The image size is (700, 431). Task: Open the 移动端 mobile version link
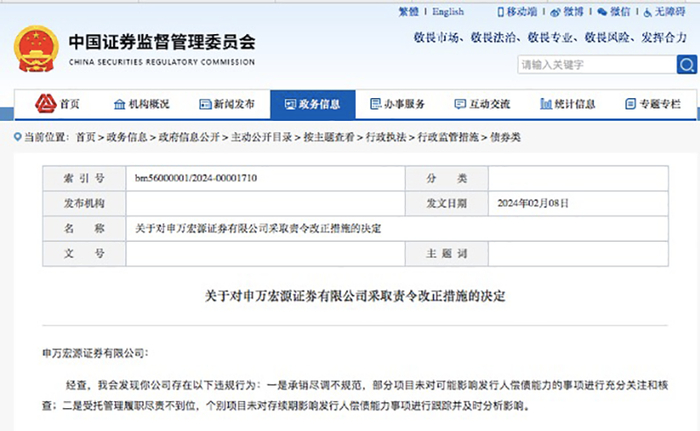point(521,12)
